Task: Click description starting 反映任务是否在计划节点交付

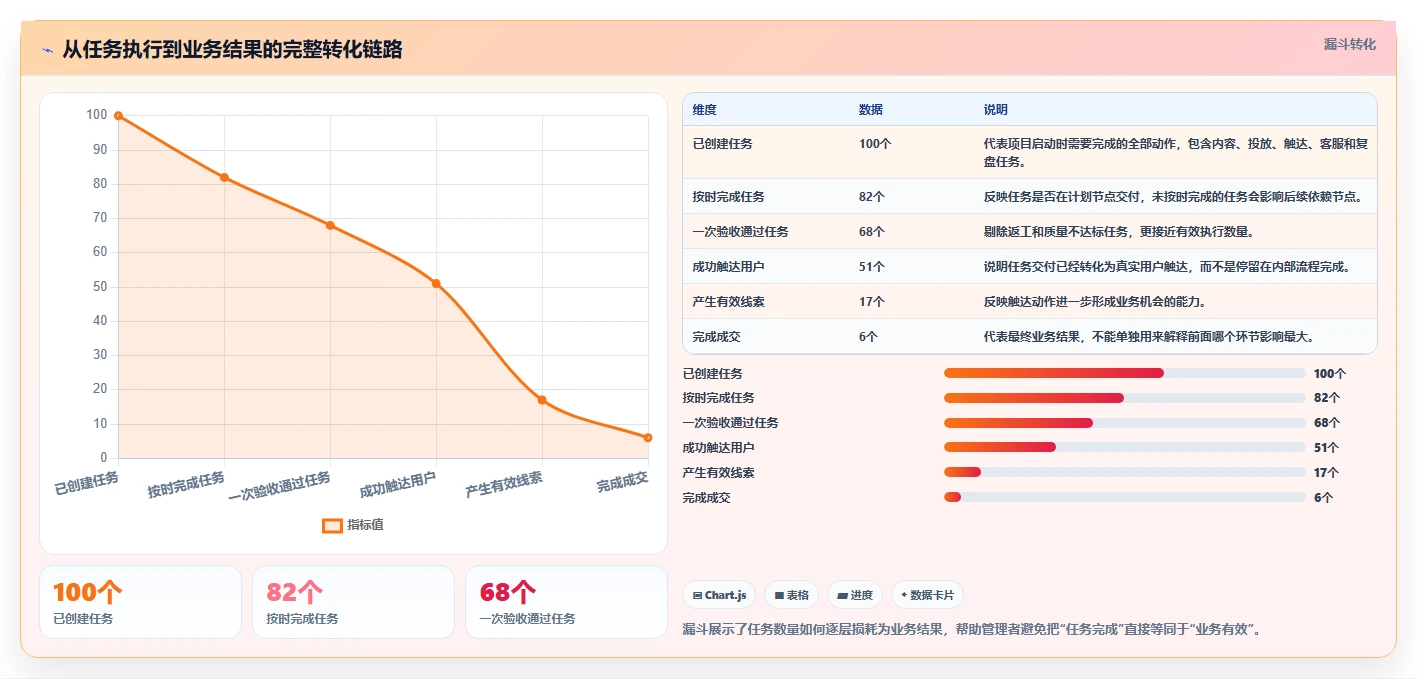Action: pyautogui.click(x=1173, y=197)
